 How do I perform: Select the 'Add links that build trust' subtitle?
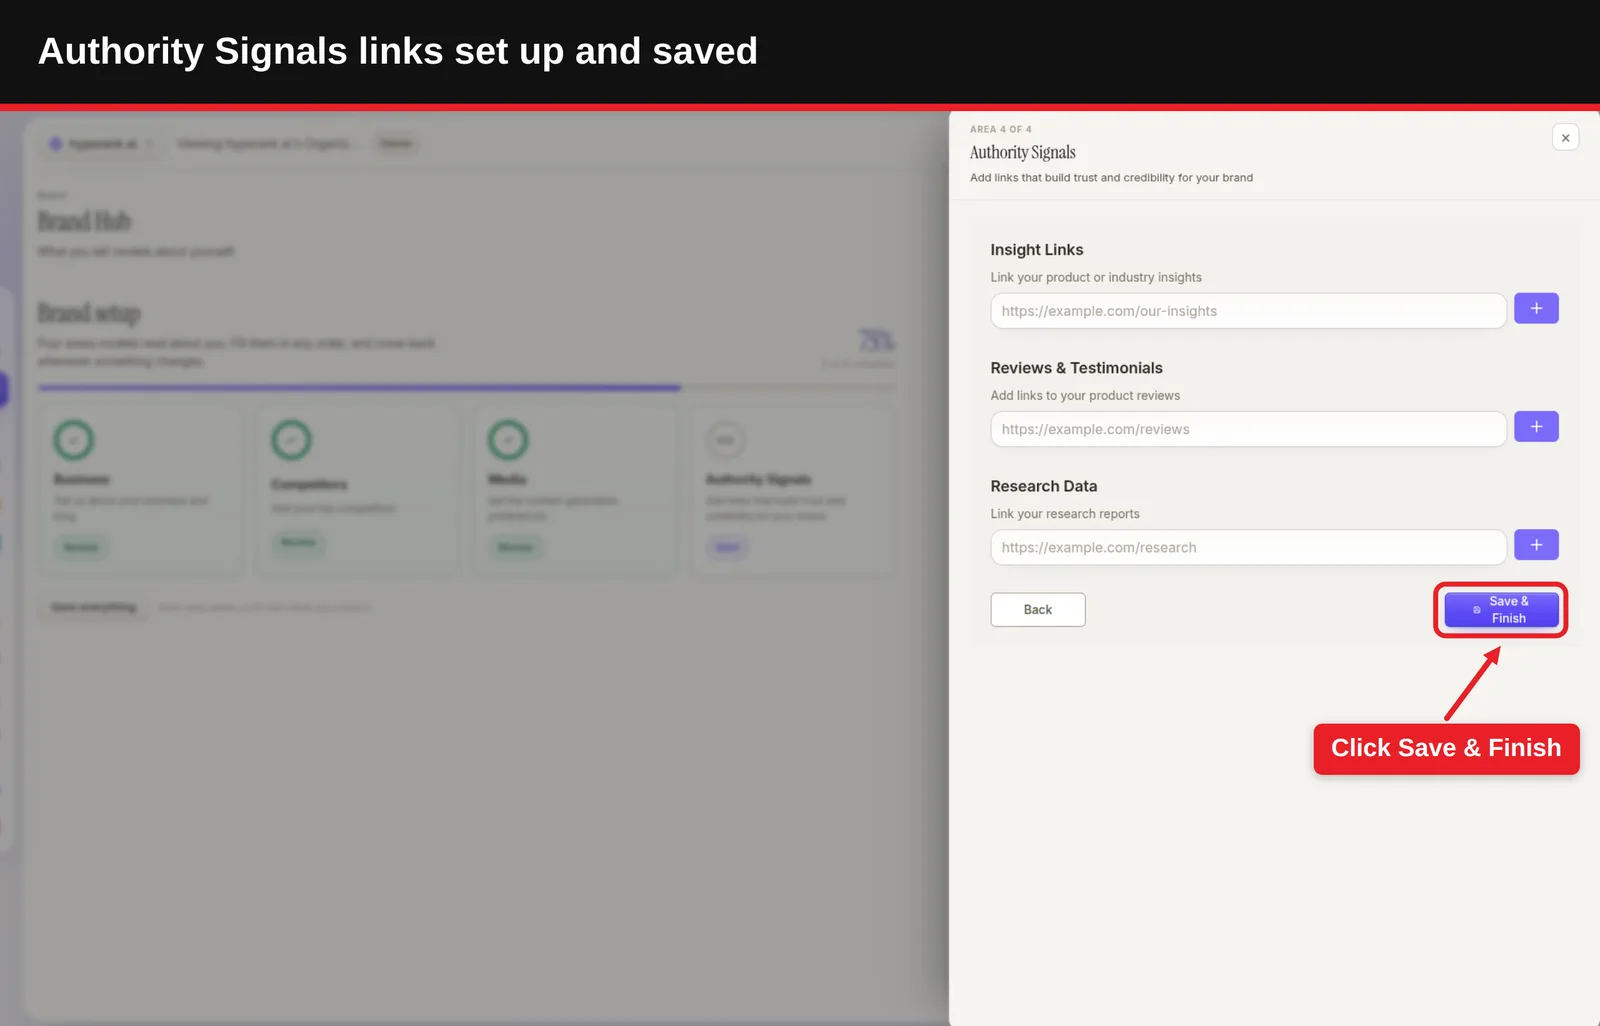click(1111, 178)
